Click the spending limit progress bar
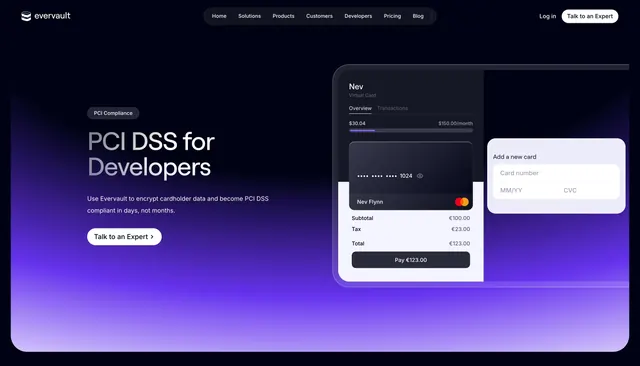Viewport: 640px width, 366px height. (x=411, y=131)
